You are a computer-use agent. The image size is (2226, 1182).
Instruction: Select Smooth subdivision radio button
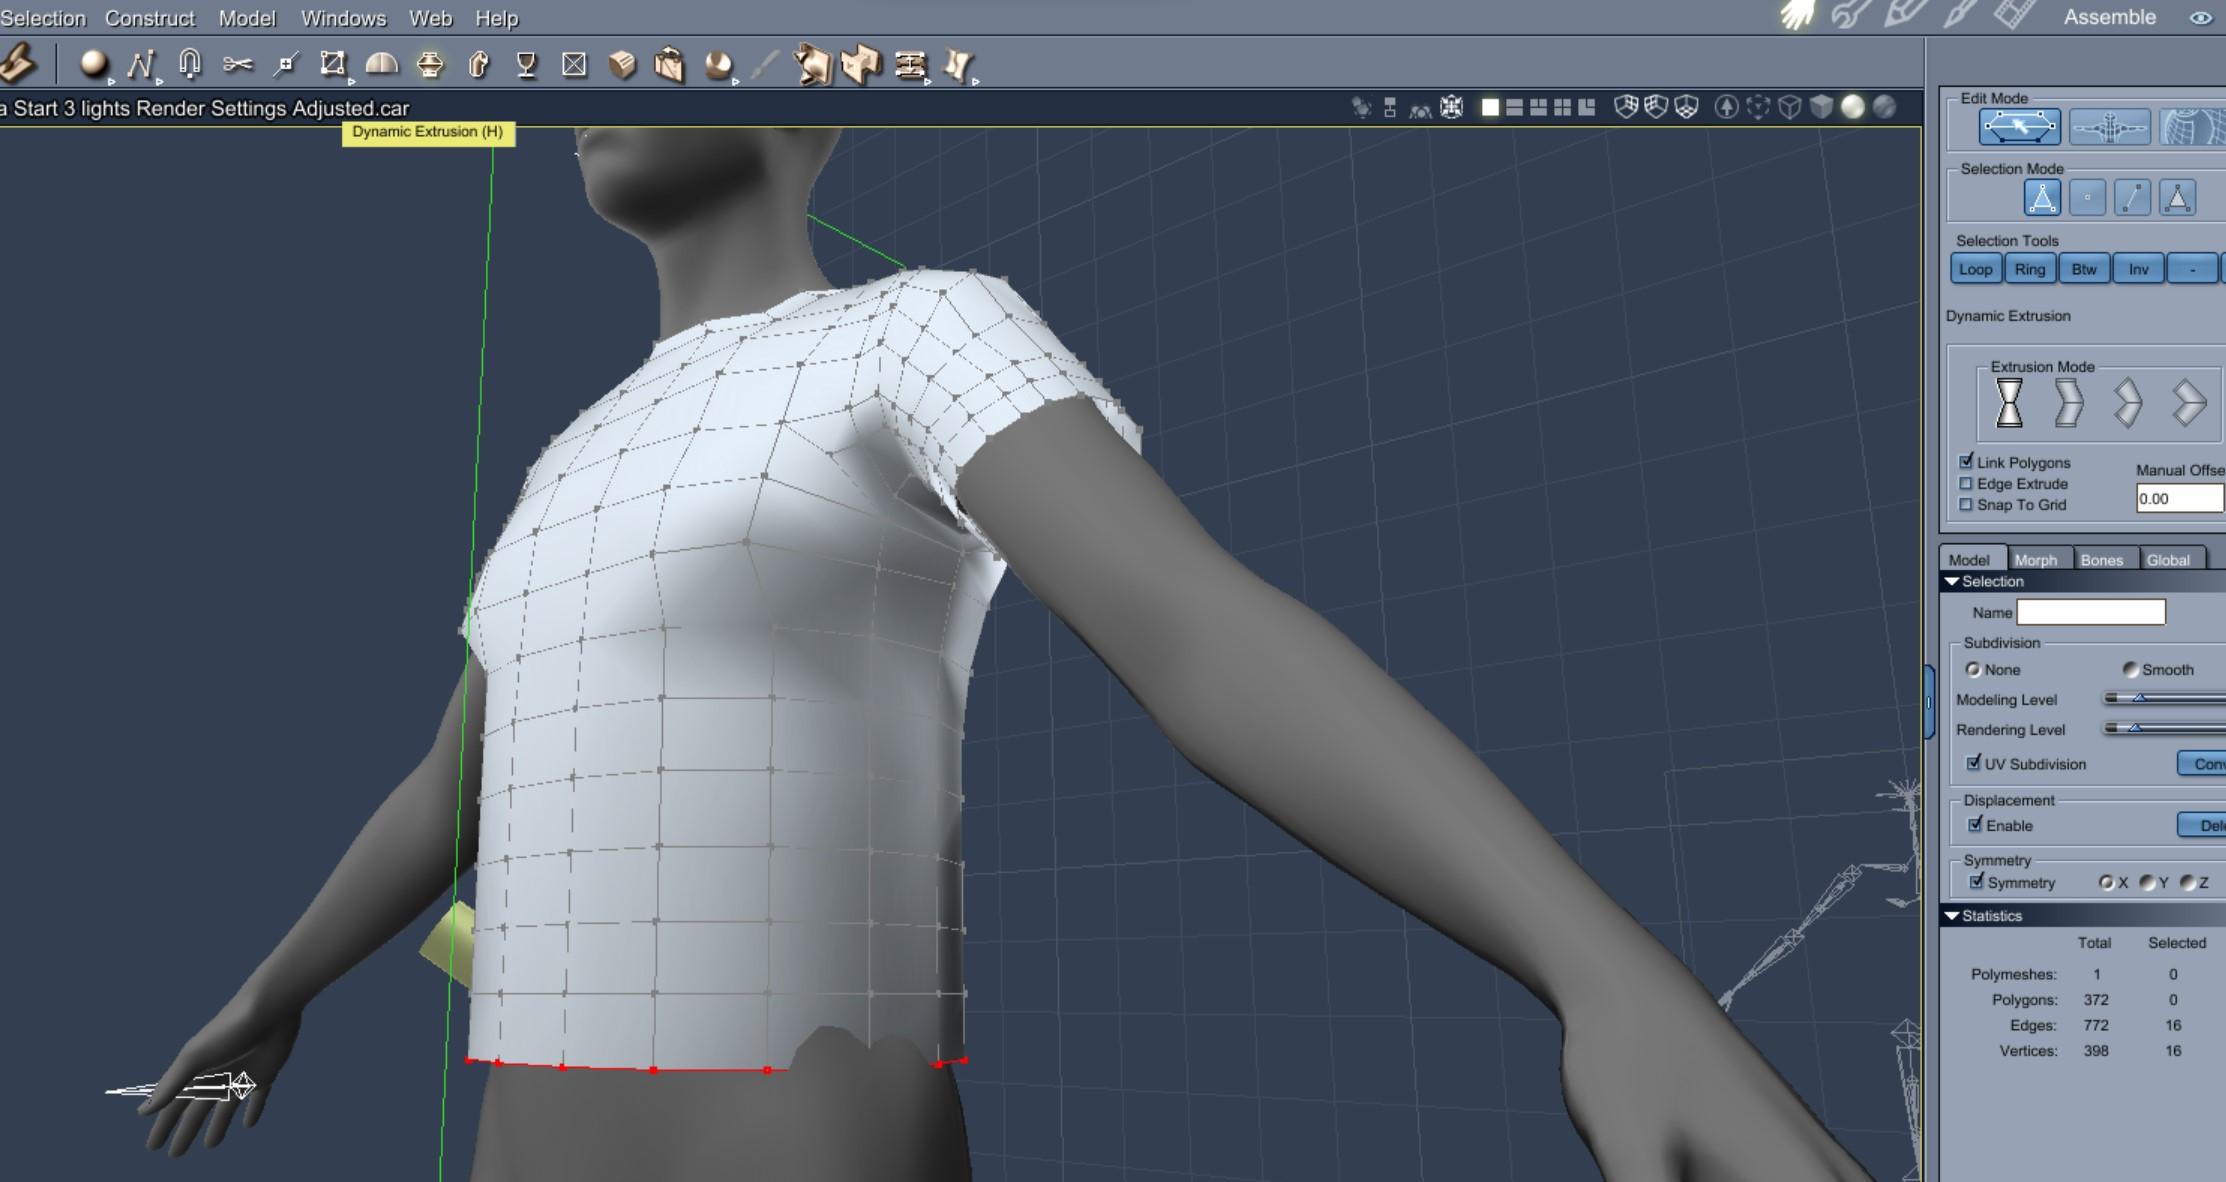coord(2130,670)
